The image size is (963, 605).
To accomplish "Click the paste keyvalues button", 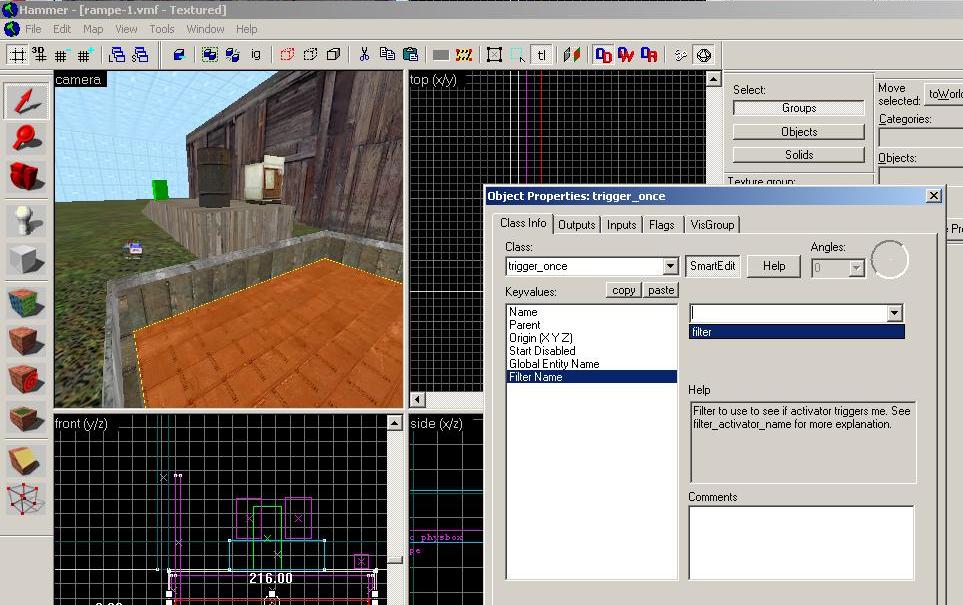I will (661, 290).
